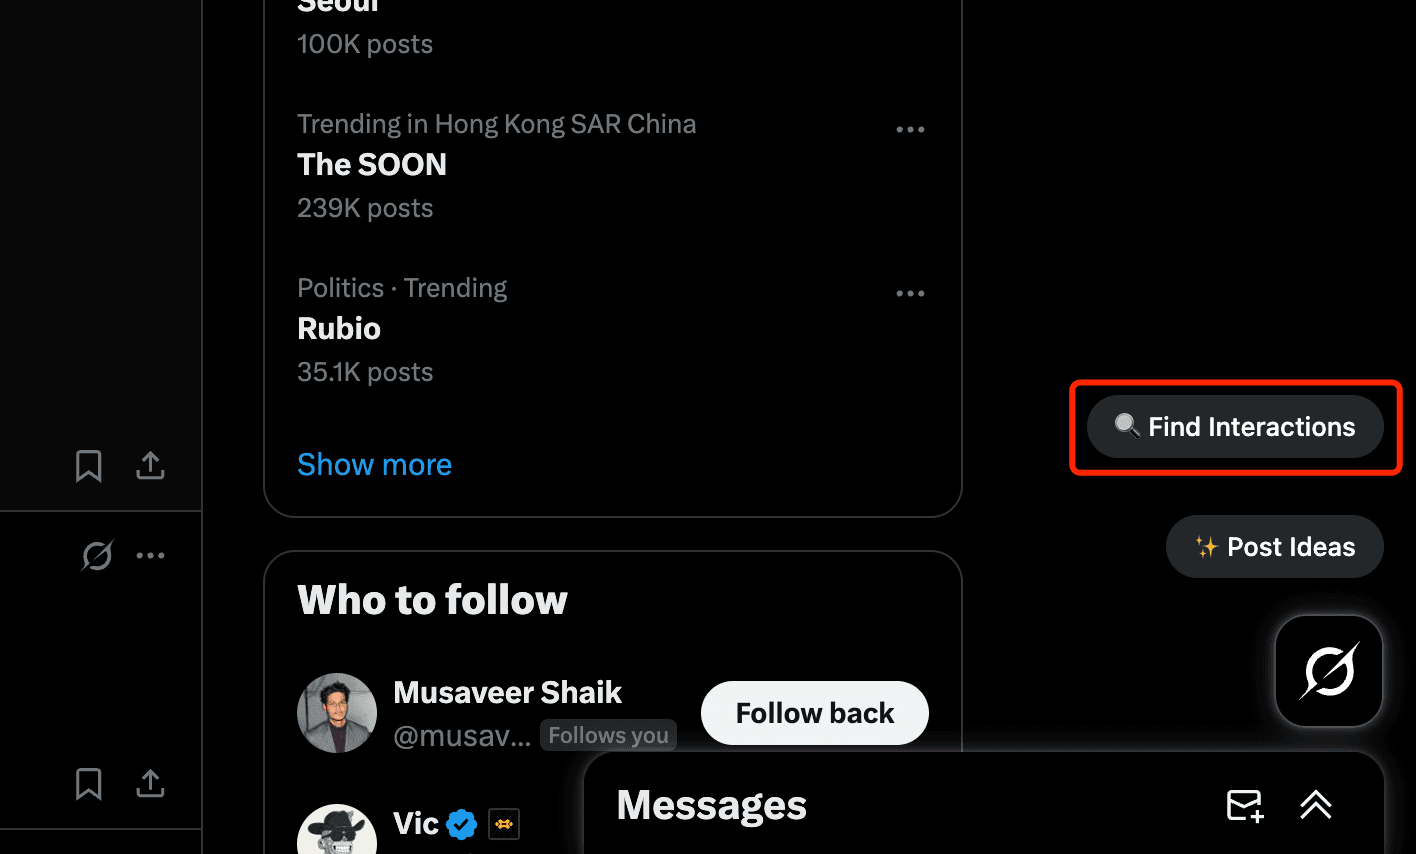Open Post Ideas
The height and width of the screenshot is (854, 1416).
[1275, 547]
